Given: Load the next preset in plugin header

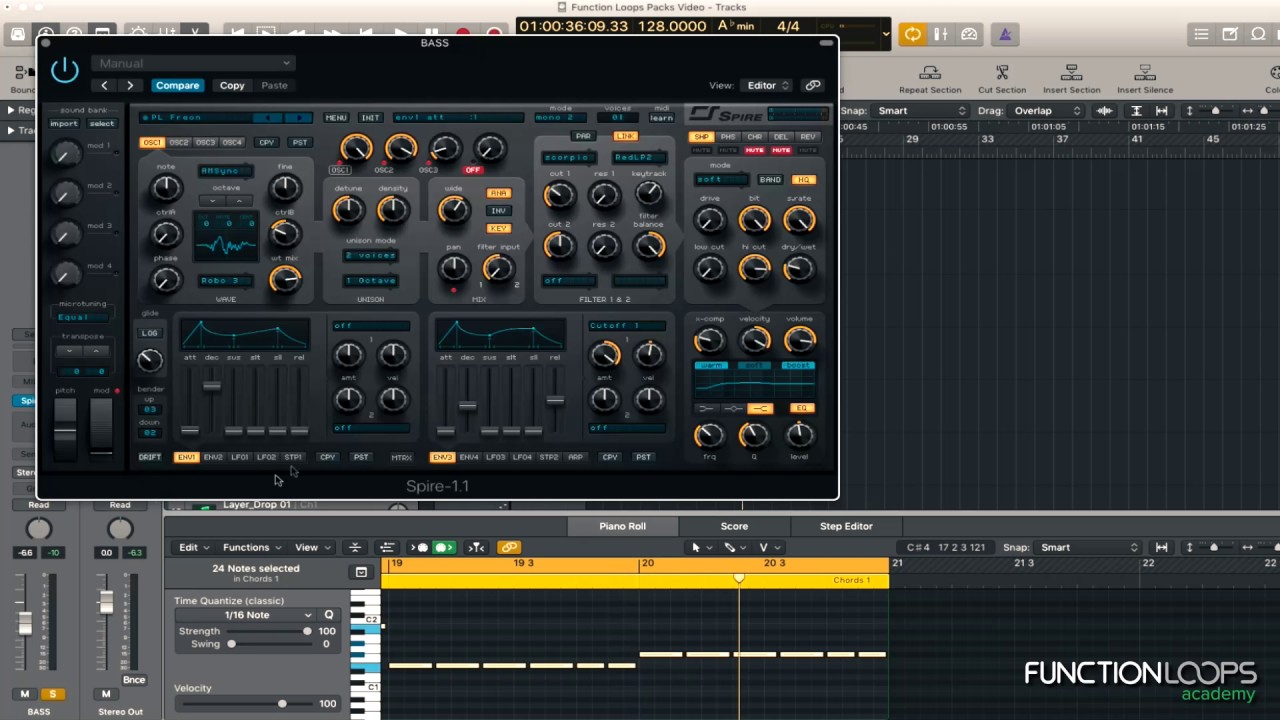Looking at the screenshot, I should pos(130,86).
